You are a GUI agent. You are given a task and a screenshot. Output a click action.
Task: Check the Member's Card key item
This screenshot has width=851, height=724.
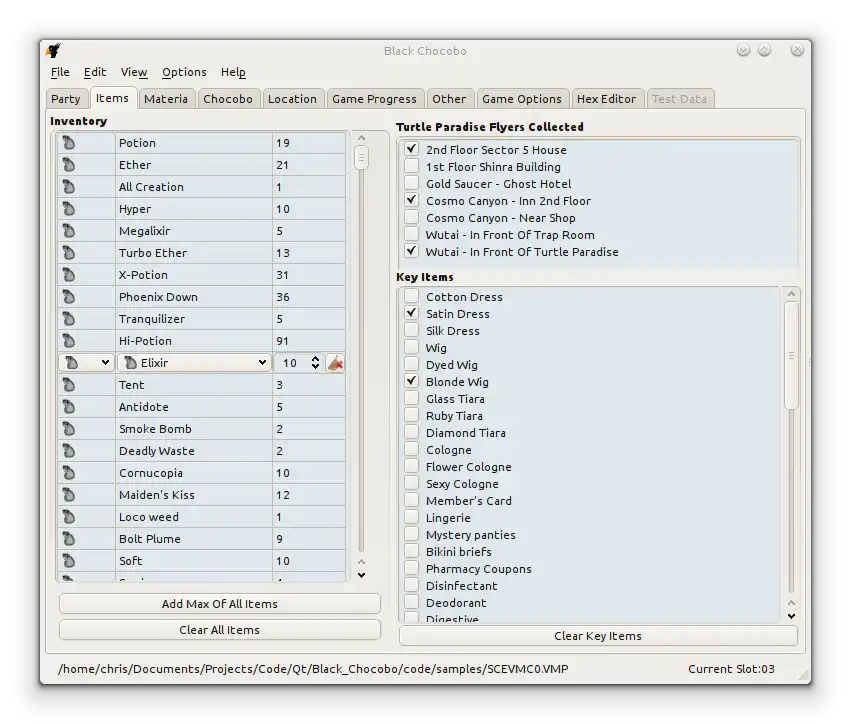(x=411, y=500)
